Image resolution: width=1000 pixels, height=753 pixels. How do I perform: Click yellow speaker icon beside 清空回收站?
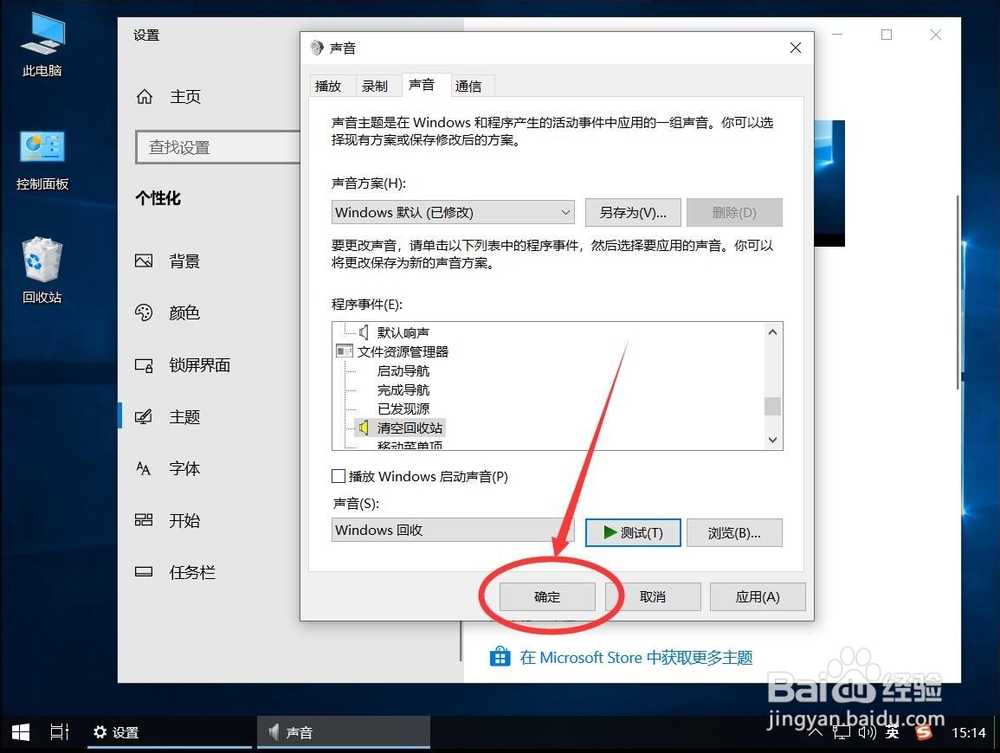pos(364,427)
